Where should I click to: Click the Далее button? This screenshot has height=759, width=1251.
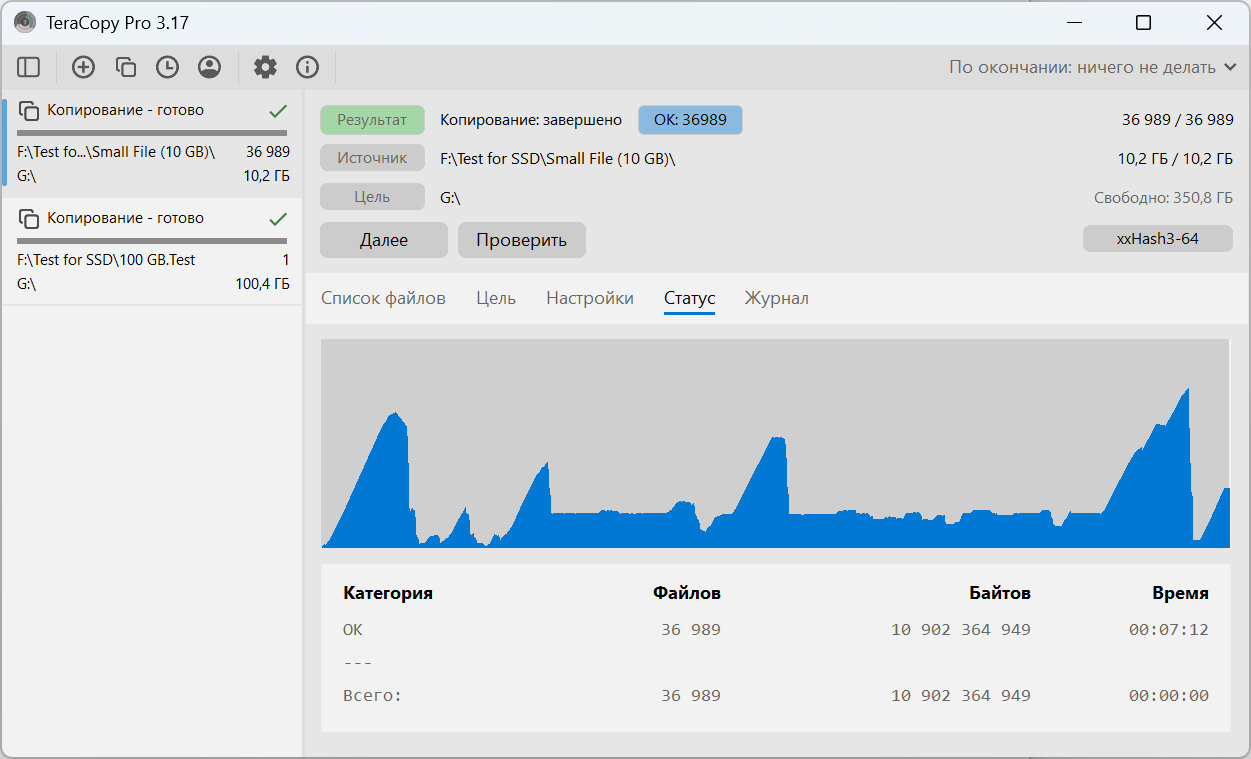(384, 240)
